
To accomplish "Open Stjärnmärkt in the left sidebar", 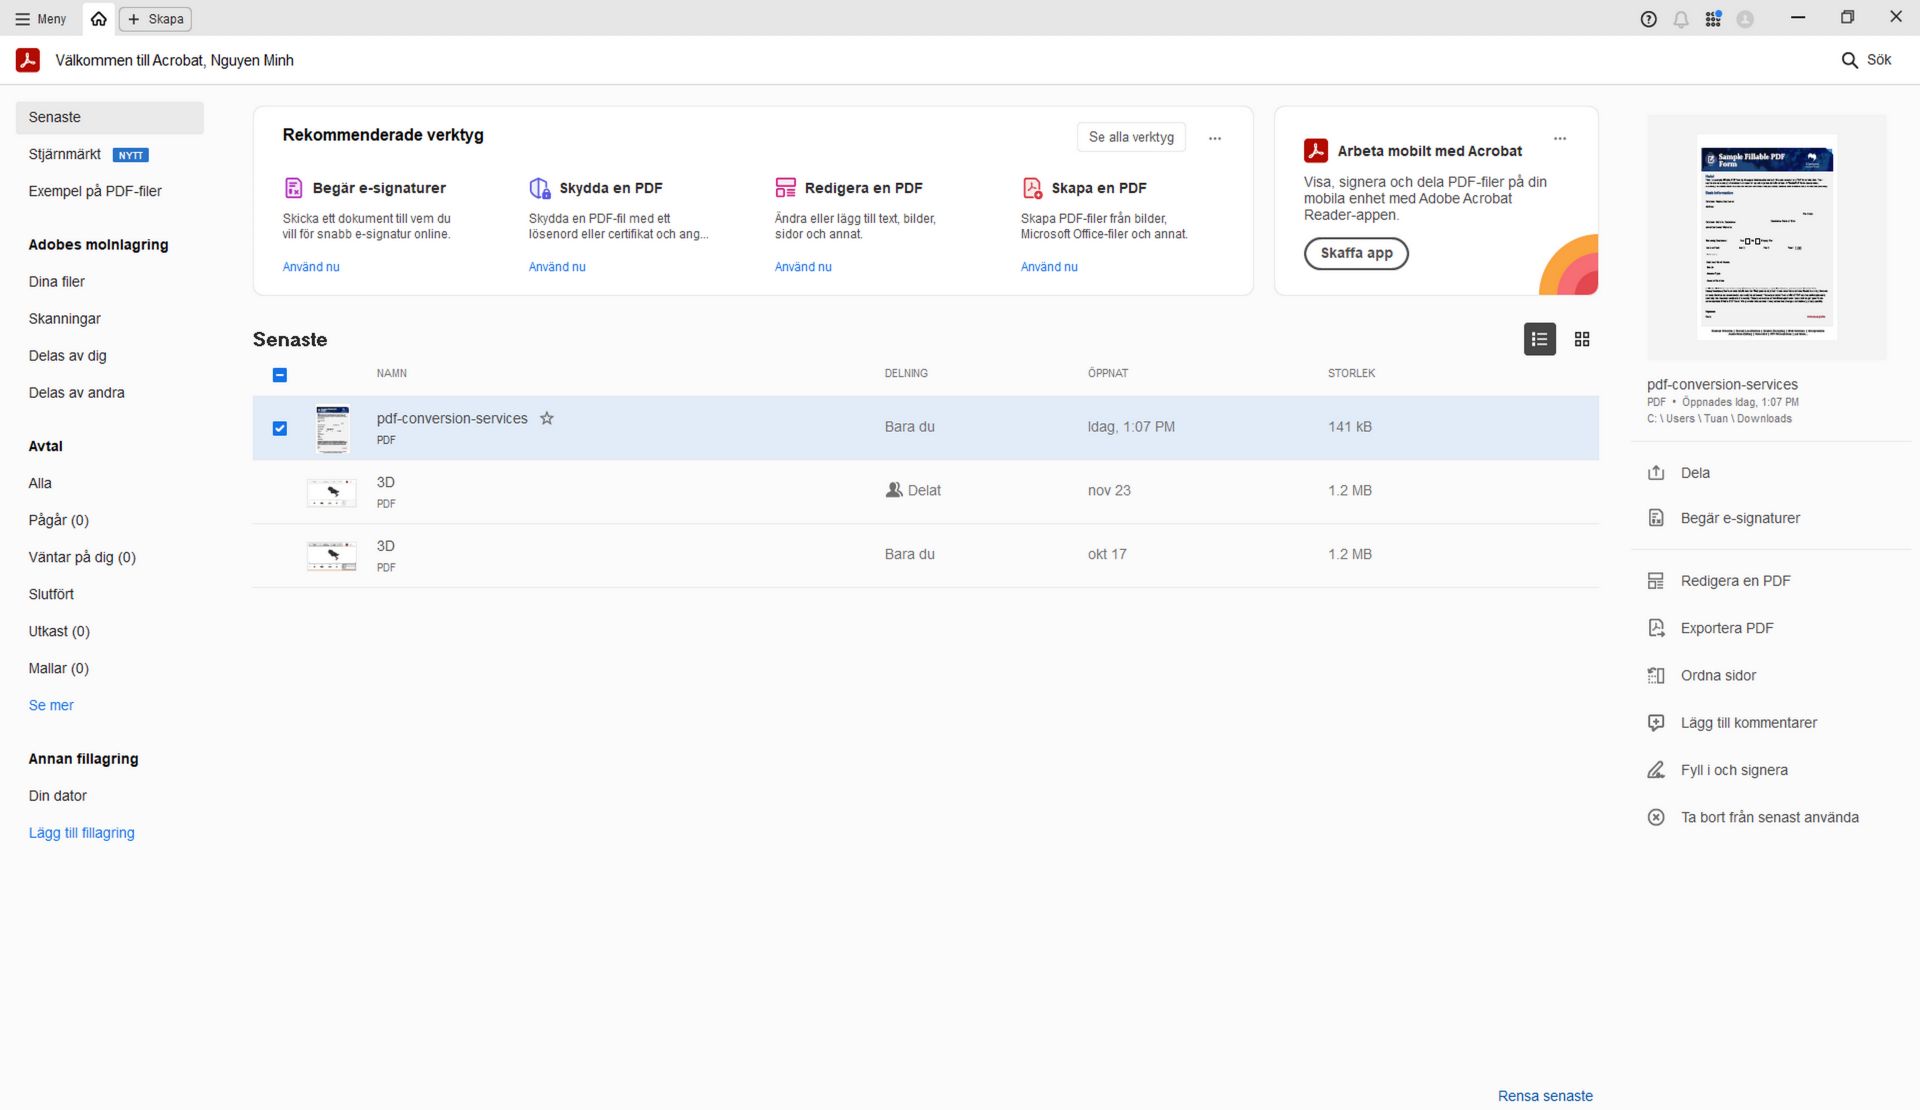I will pos(65,154).
